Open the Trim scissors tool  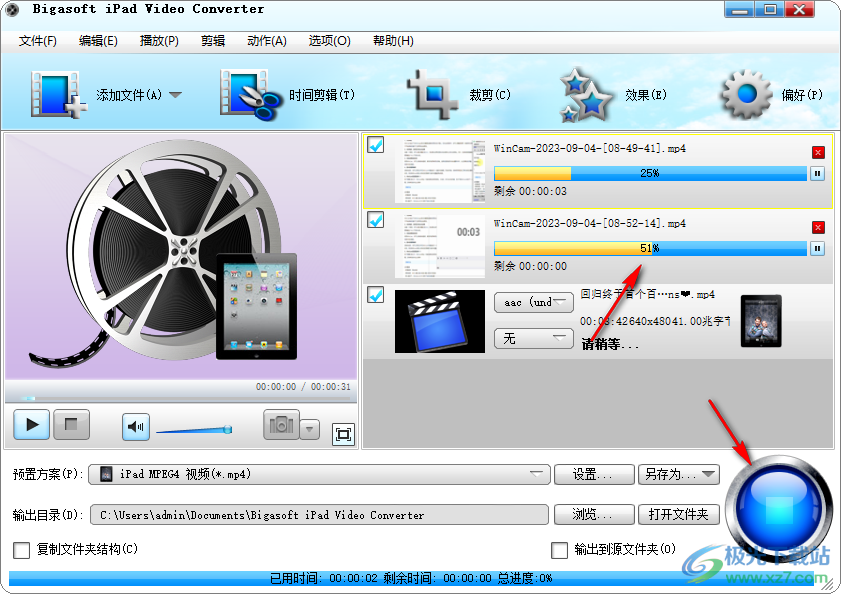click(250, 94)
